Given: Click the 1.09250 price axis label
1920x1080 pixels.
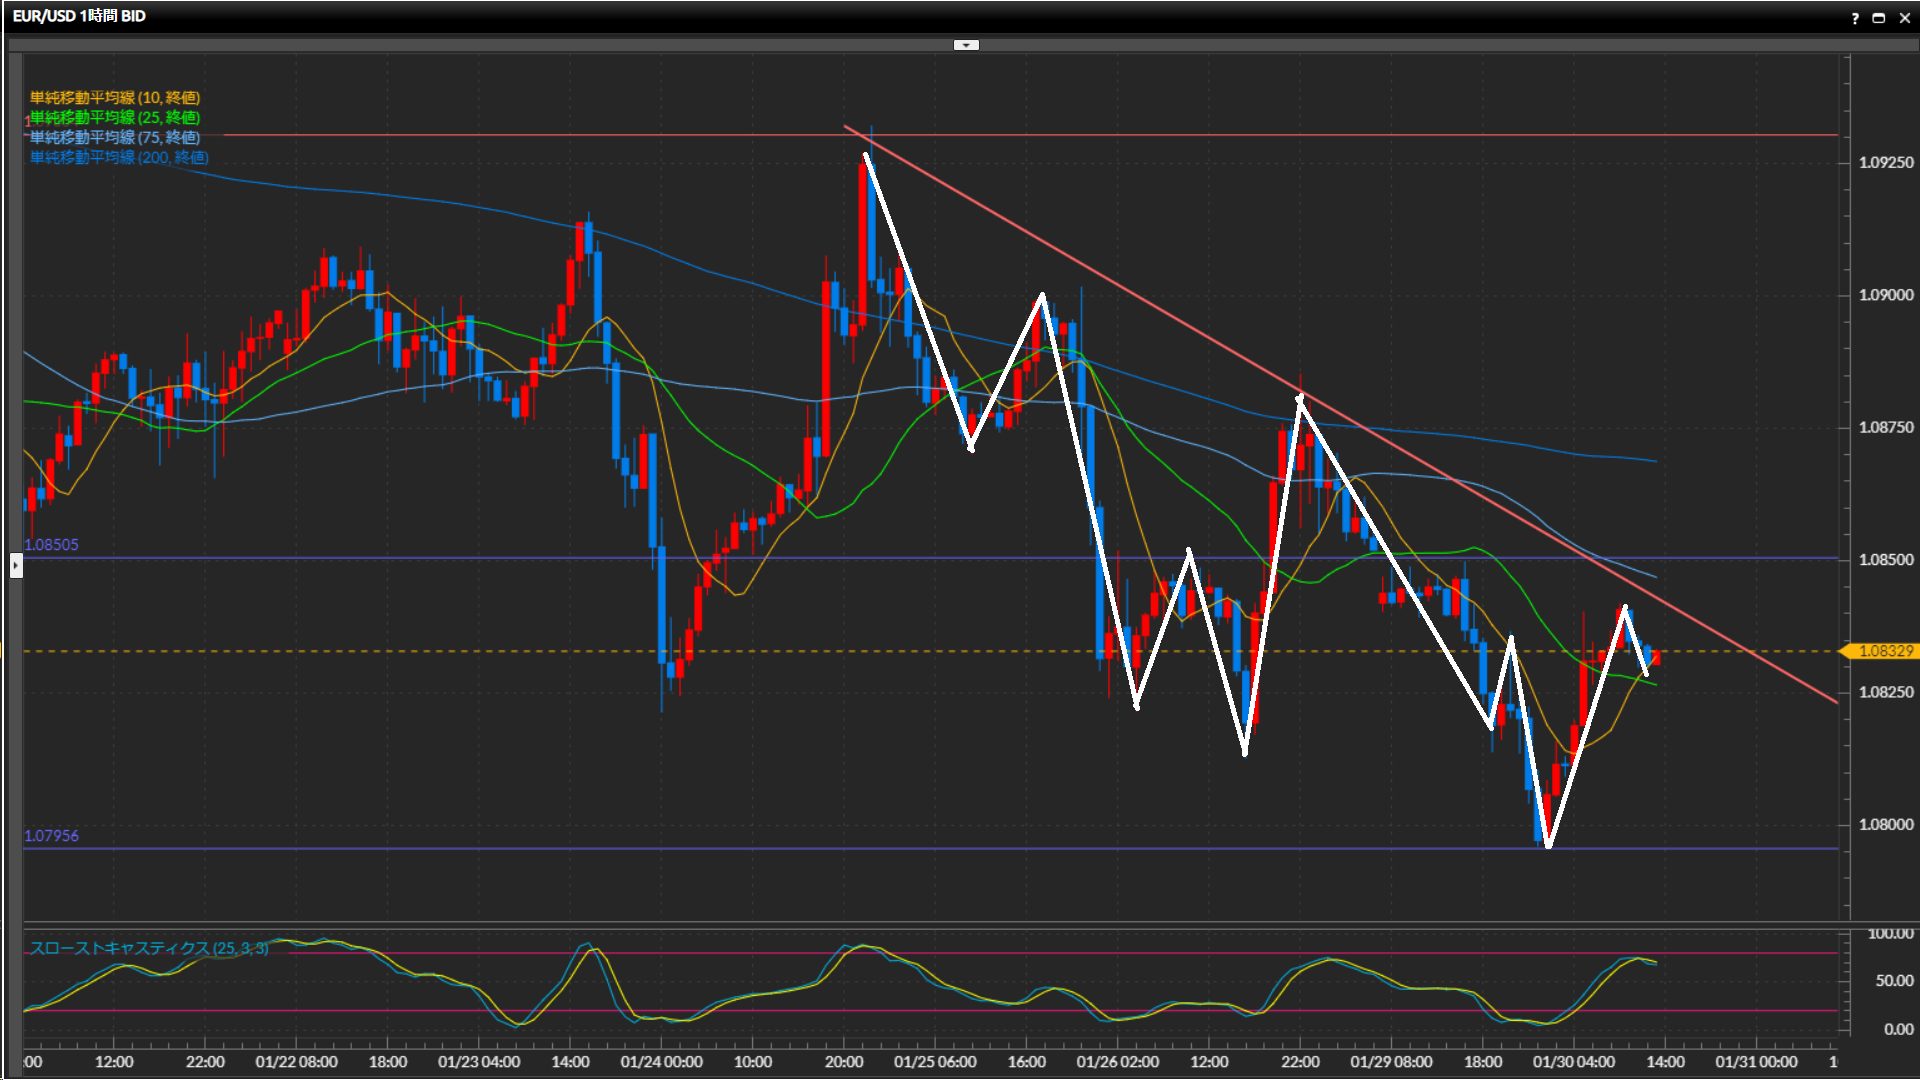Looking at the screenshot, I should click(x=1885, y=162).
